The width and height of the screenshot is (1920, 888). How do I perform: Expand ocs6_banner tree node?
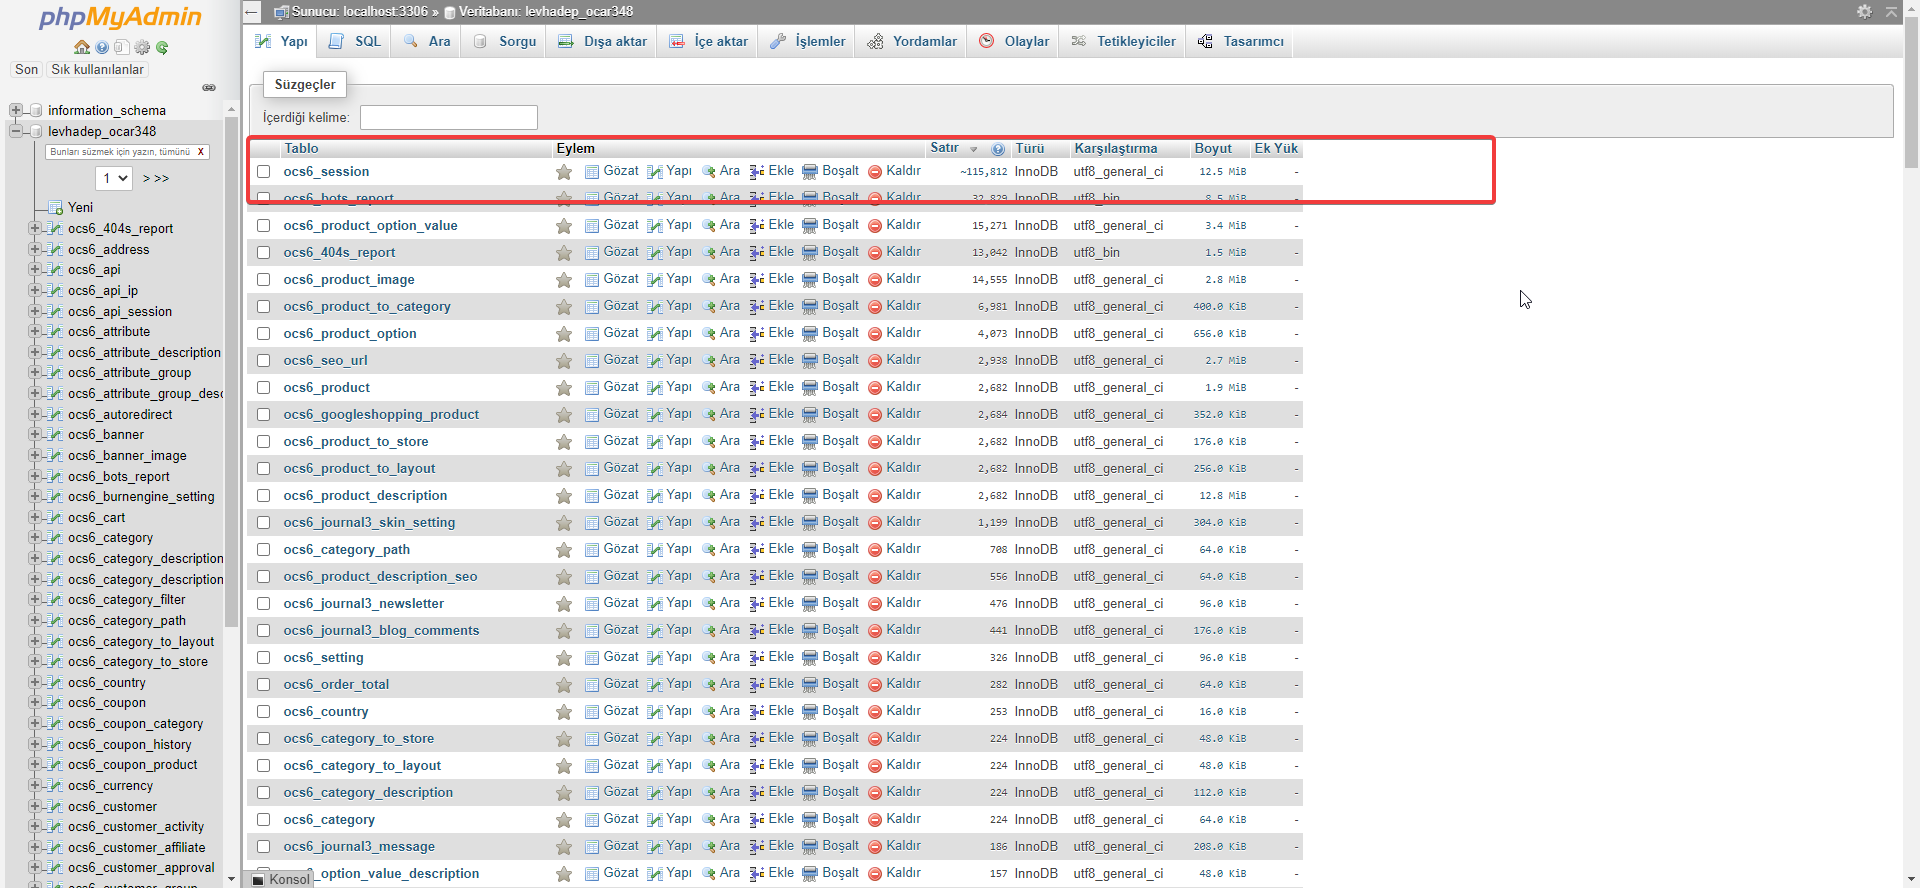click(x=35, y=434)
